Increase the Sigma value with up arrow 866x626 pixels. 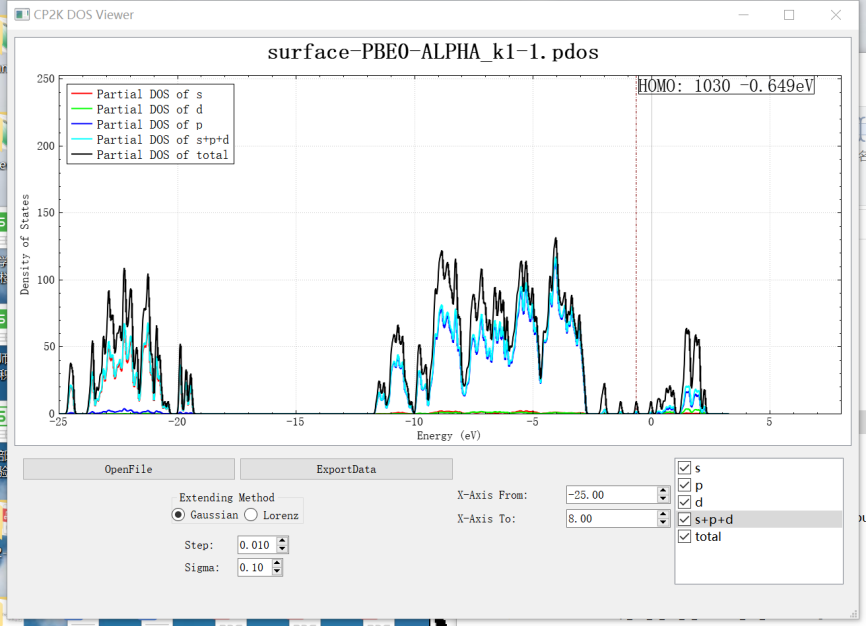277,563
